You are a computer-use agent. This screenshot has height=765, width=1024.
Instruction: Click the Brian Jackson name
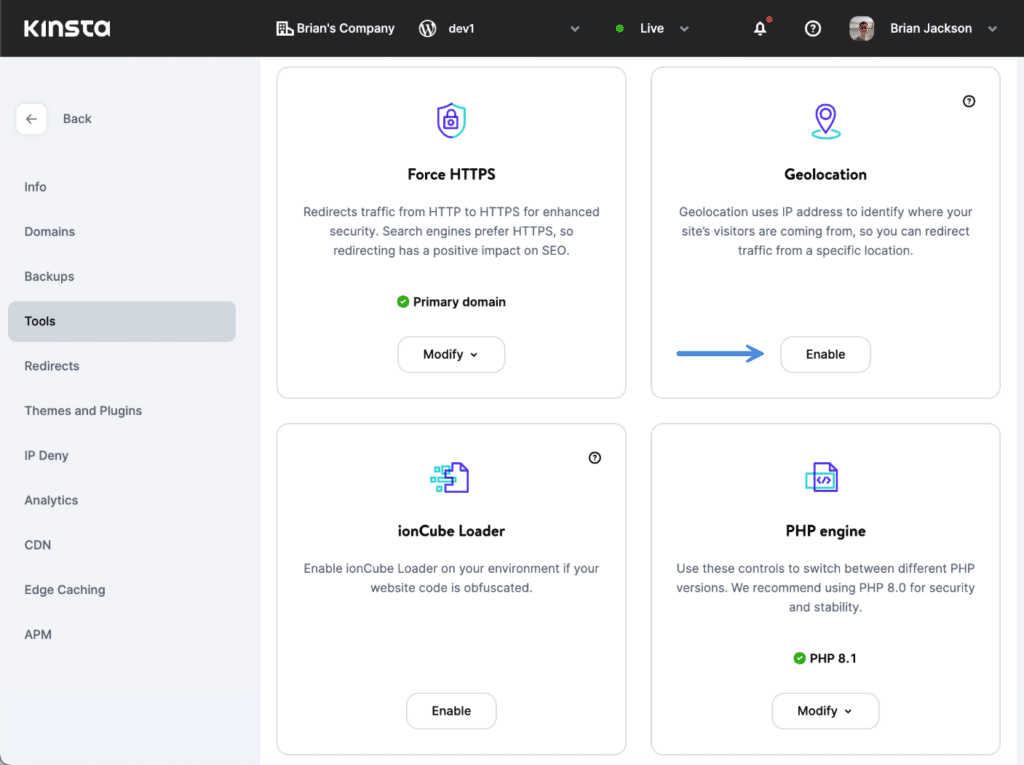(931, 28)
